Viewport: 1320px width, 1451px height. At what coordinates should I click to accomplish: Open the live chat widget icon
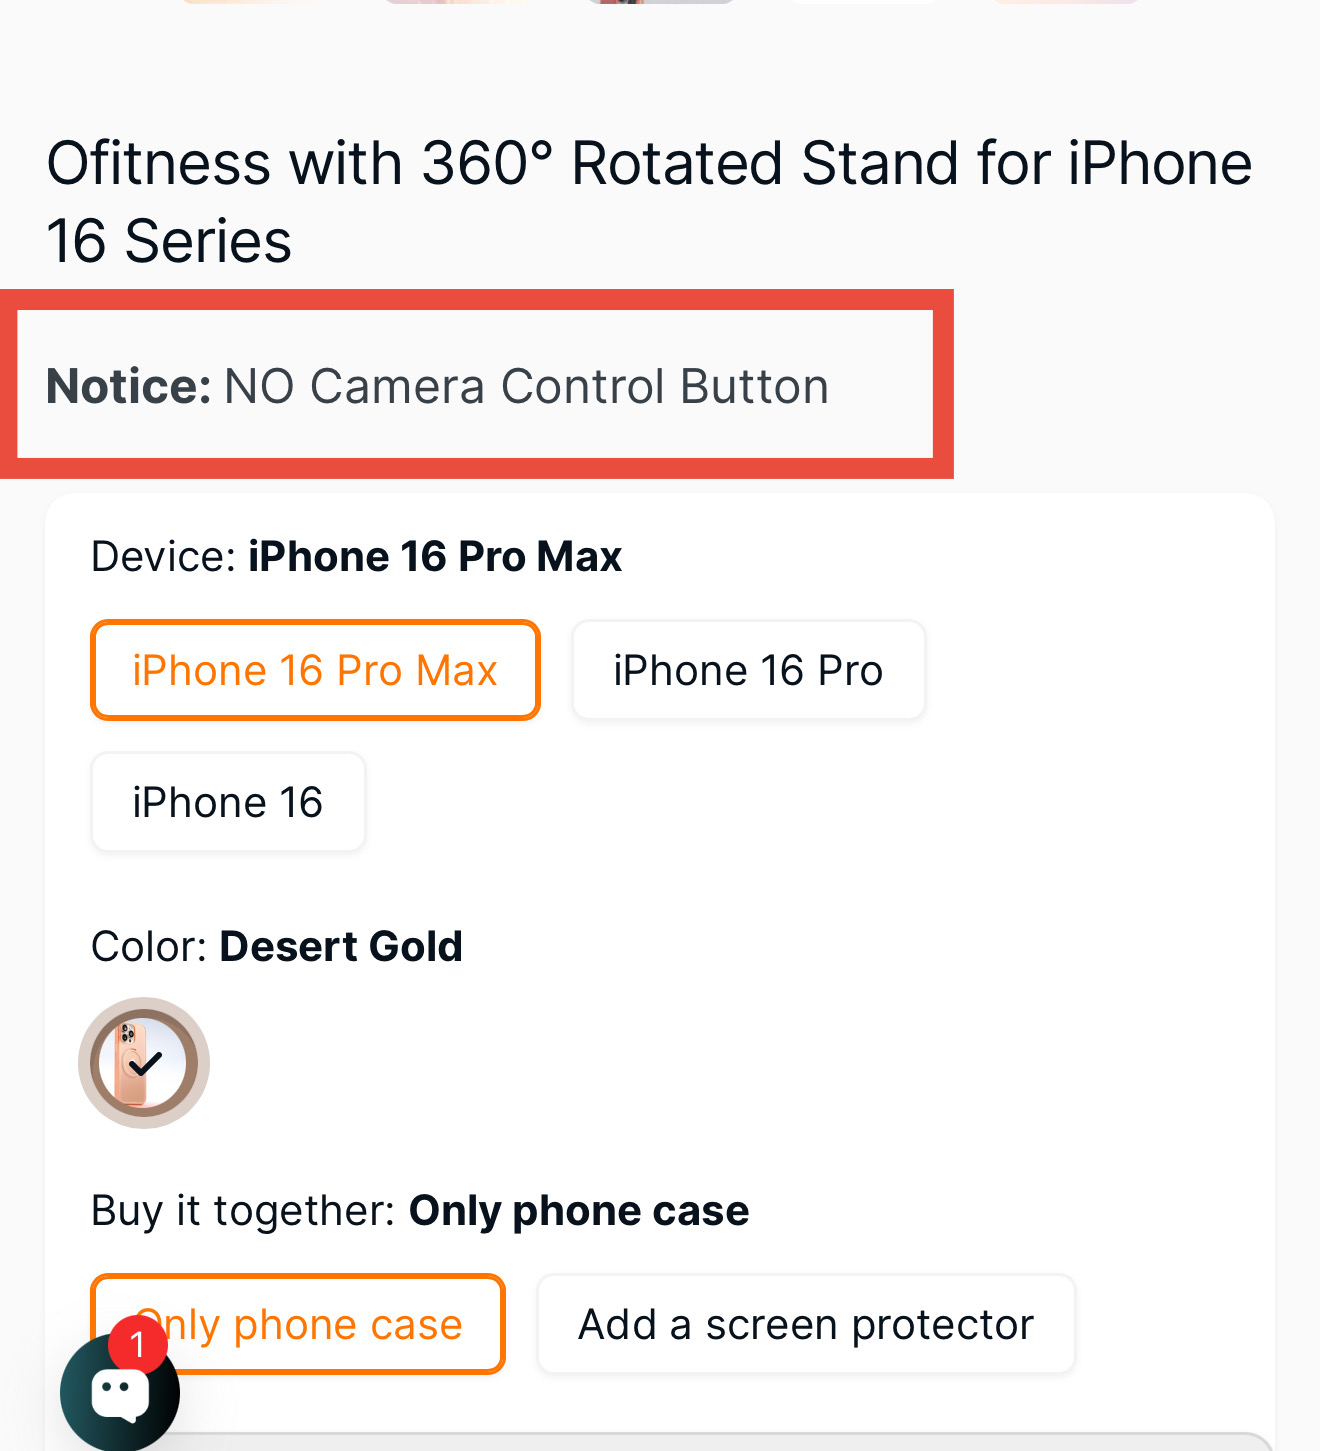[120, 1392]
